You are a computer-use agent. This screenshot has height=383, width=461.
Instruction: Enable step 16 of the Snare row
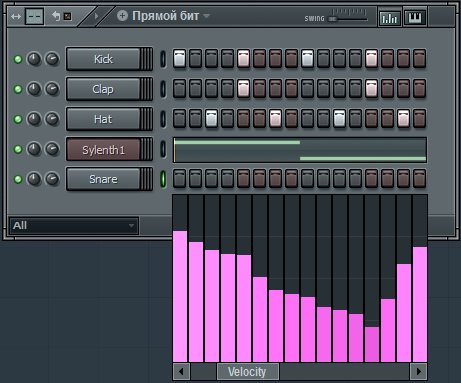419,179
